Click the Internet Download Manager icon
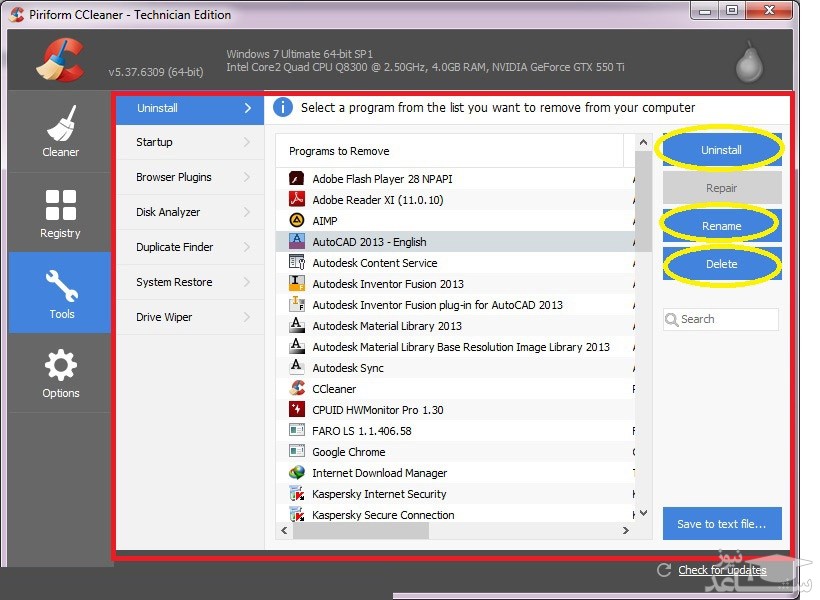This screenshot has width=820, height=600. pos(296,473)
